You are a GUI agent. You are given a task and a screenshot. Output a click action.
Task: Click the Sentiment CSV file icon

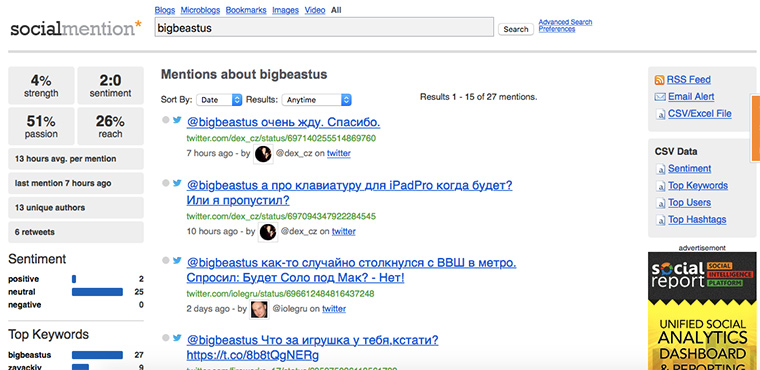pyautogui.click(x=660, y=169)
